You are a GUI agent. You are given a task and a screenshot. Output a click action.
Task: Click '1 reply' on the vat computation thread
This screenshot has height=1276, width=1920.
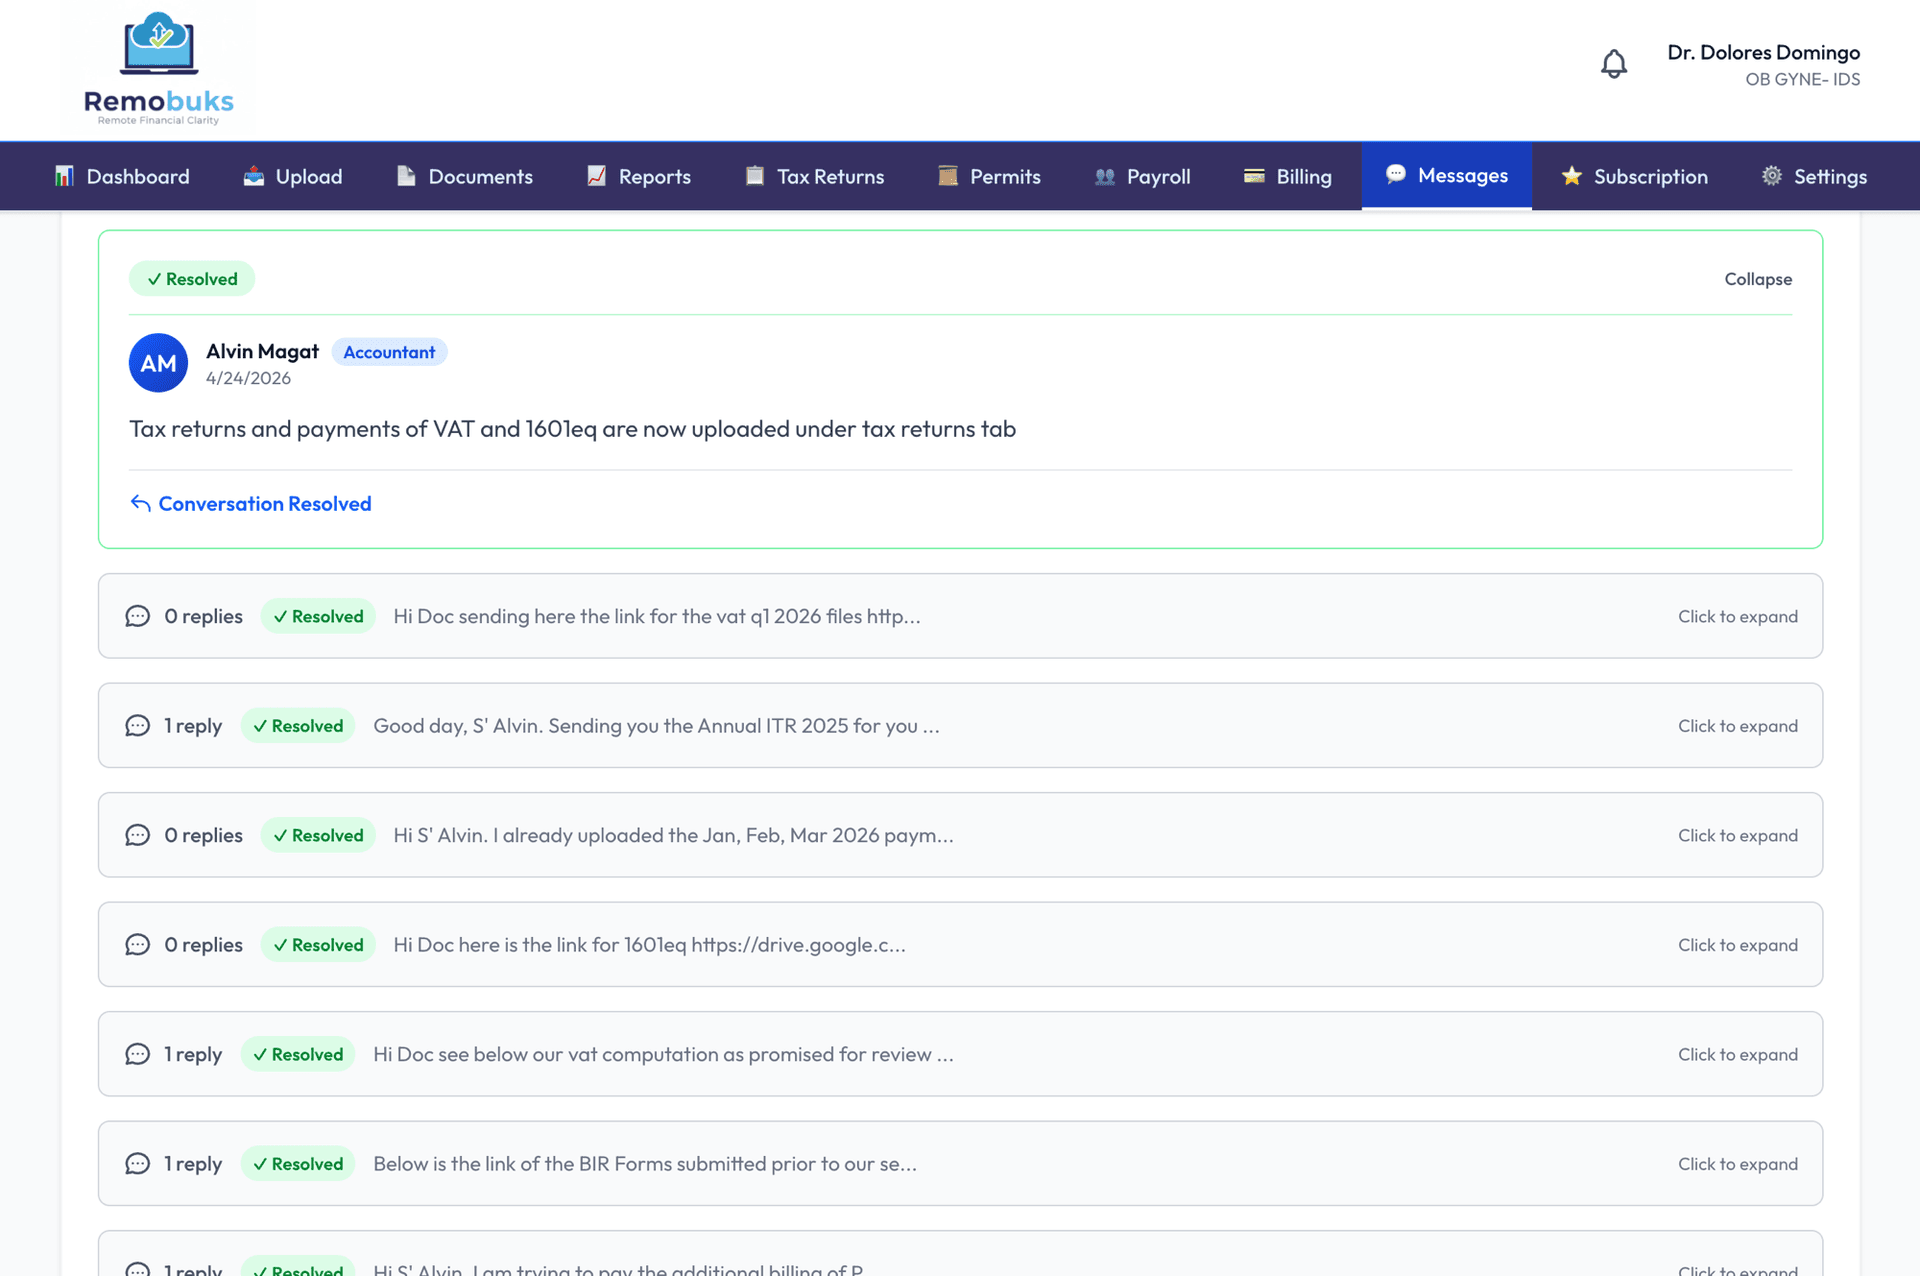pos(193,1054)
